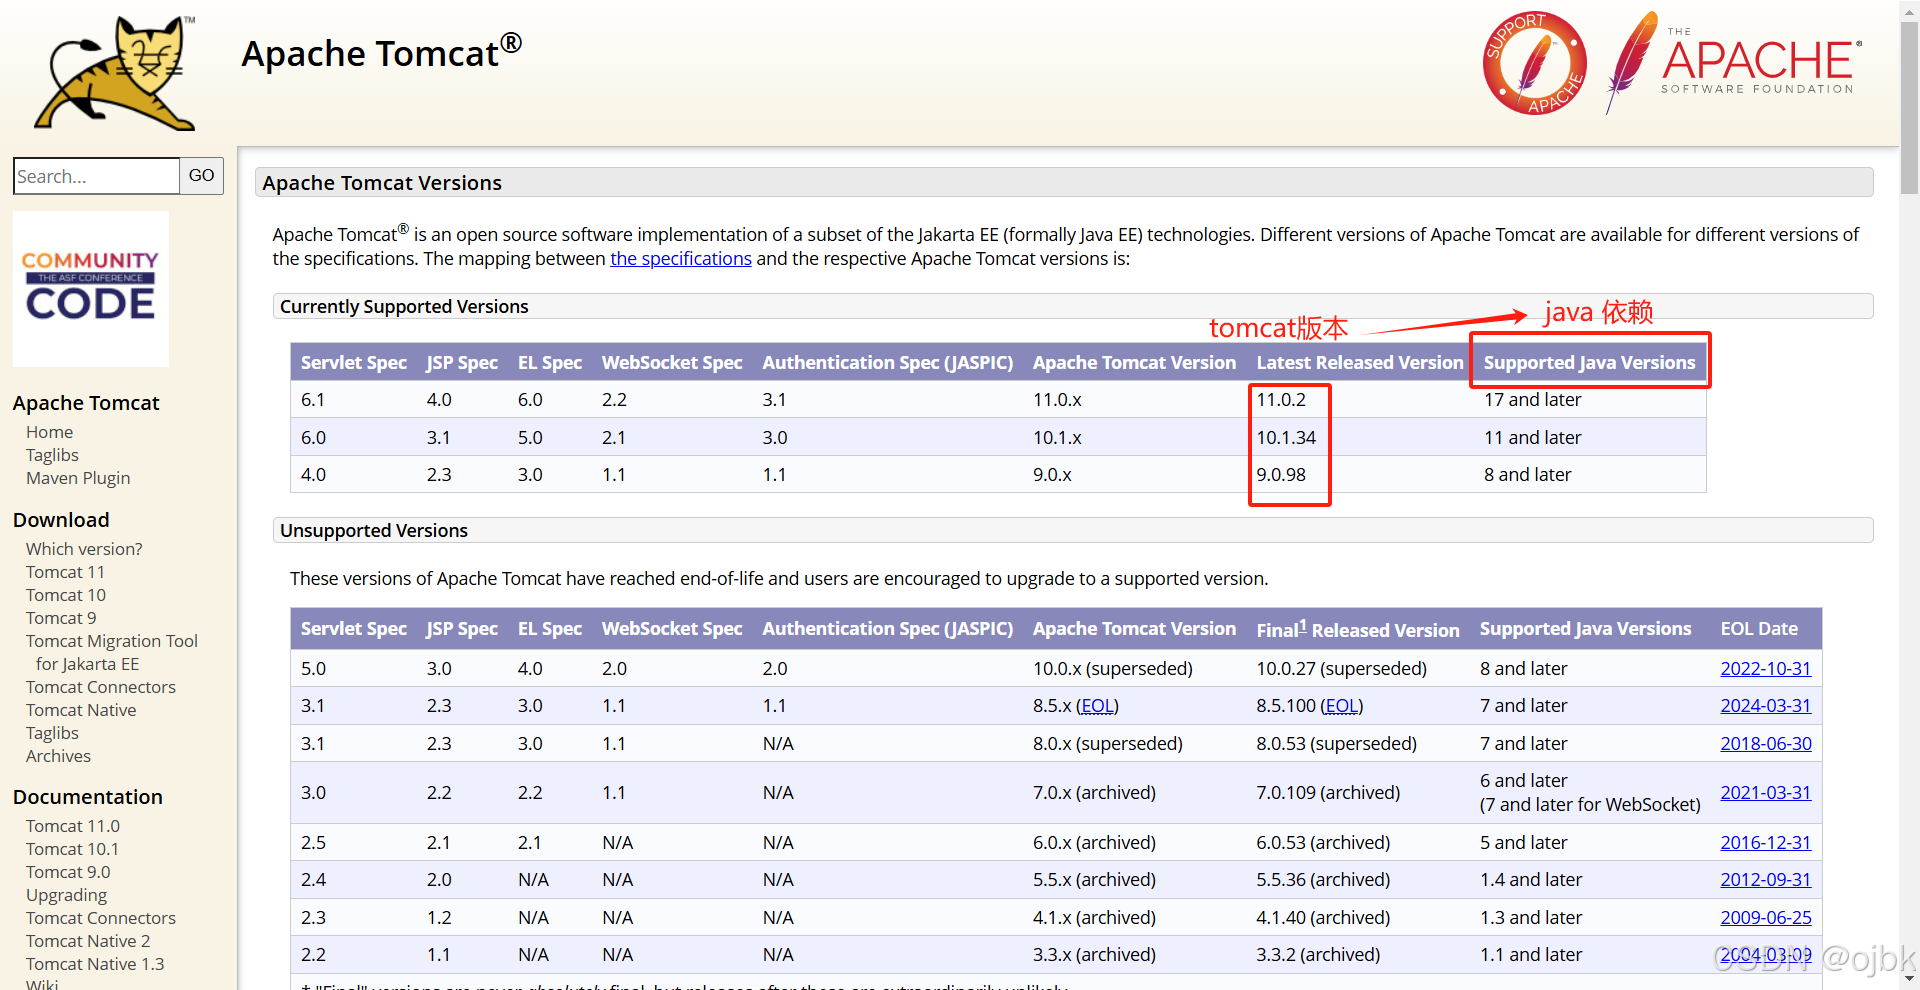The image size is (1920, 990).
Task: Open Tomcat 11 download link
Action: click(x=65, y=572)
